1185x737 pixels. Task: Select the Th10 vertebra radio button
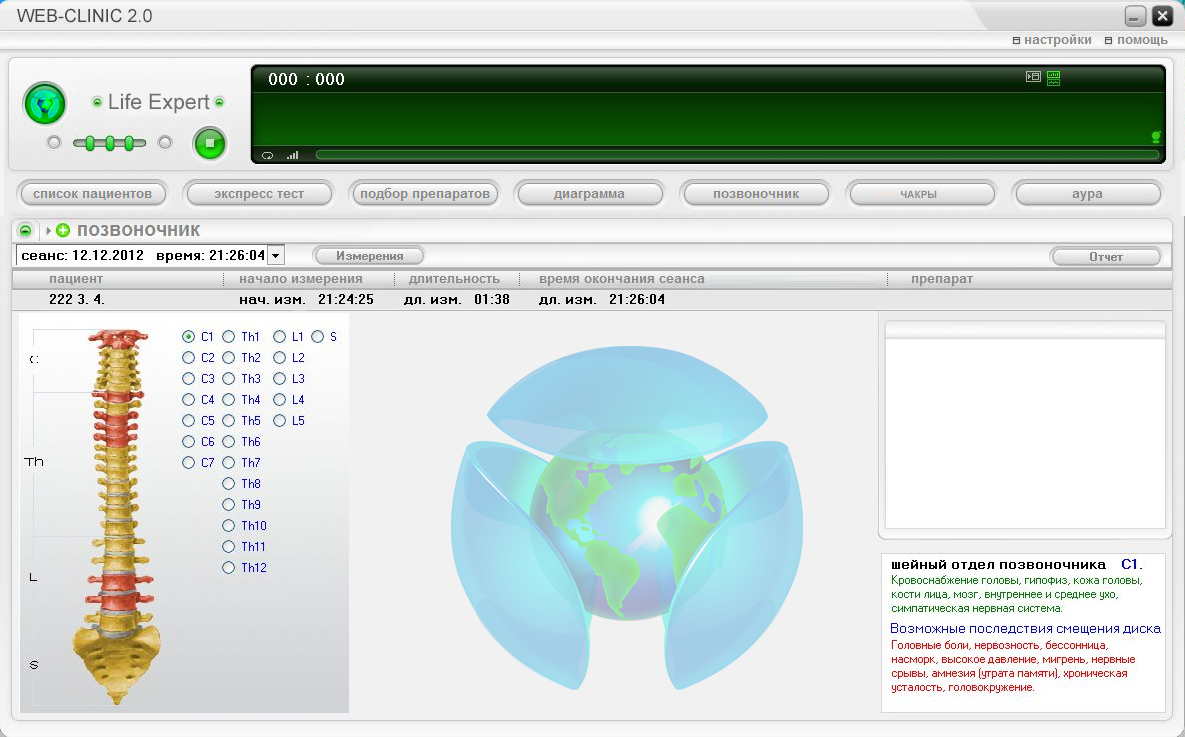229,525
